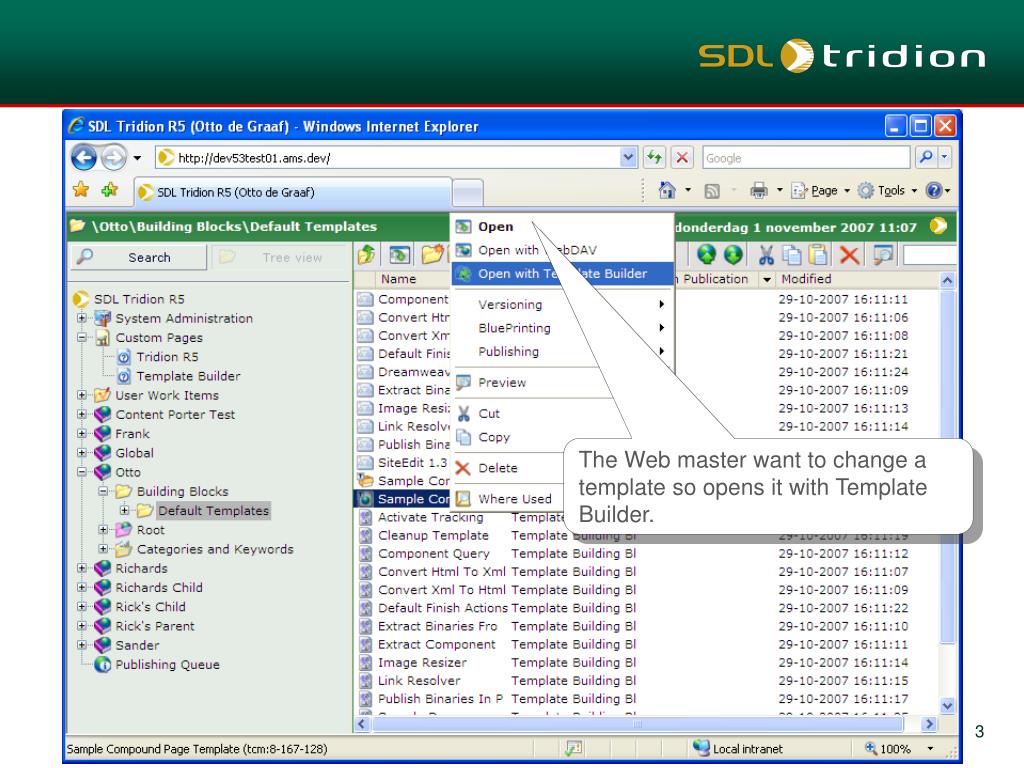
Task: Open the Publication column filter dropdown
Action: [x=767, y=280]
